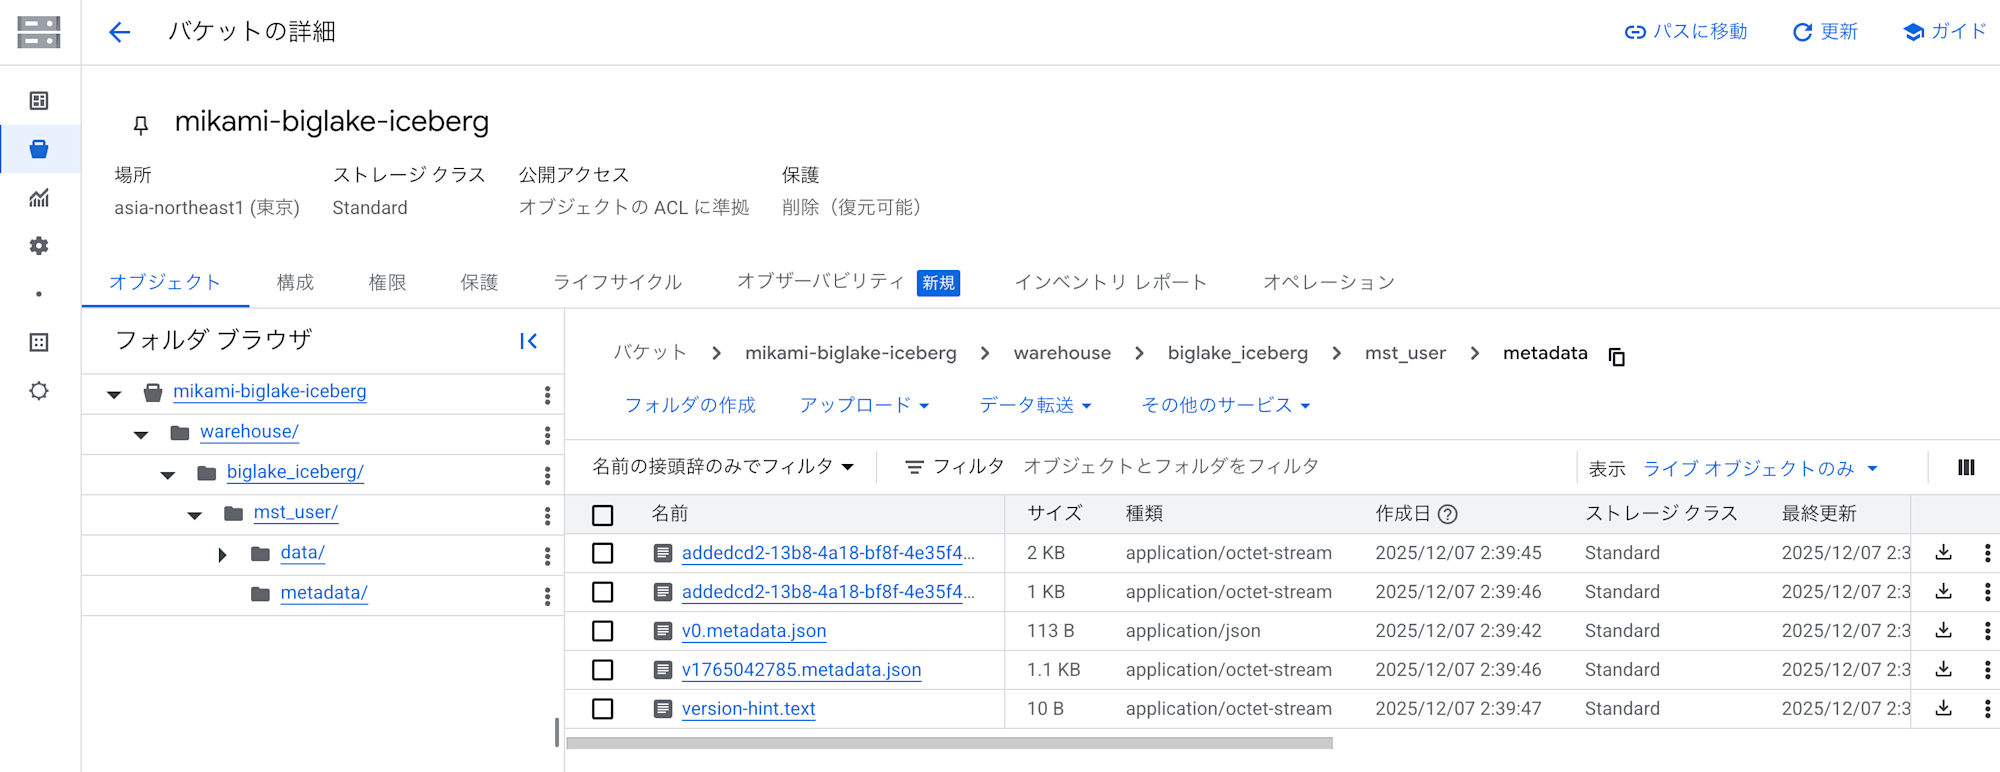
Task: Open more actions for v0.metadata.json row
Action: (x=1987, y=631)
